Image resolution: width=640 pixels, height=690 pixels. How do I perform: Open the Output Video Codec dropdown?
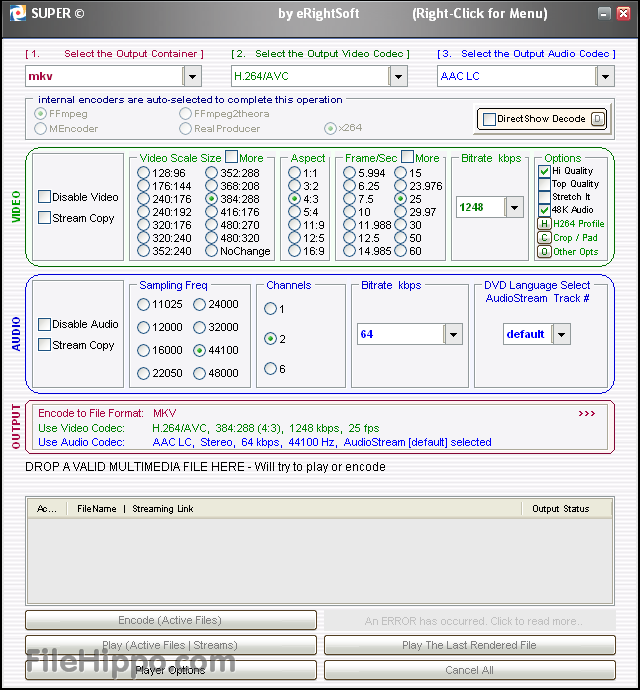(398, 76)
